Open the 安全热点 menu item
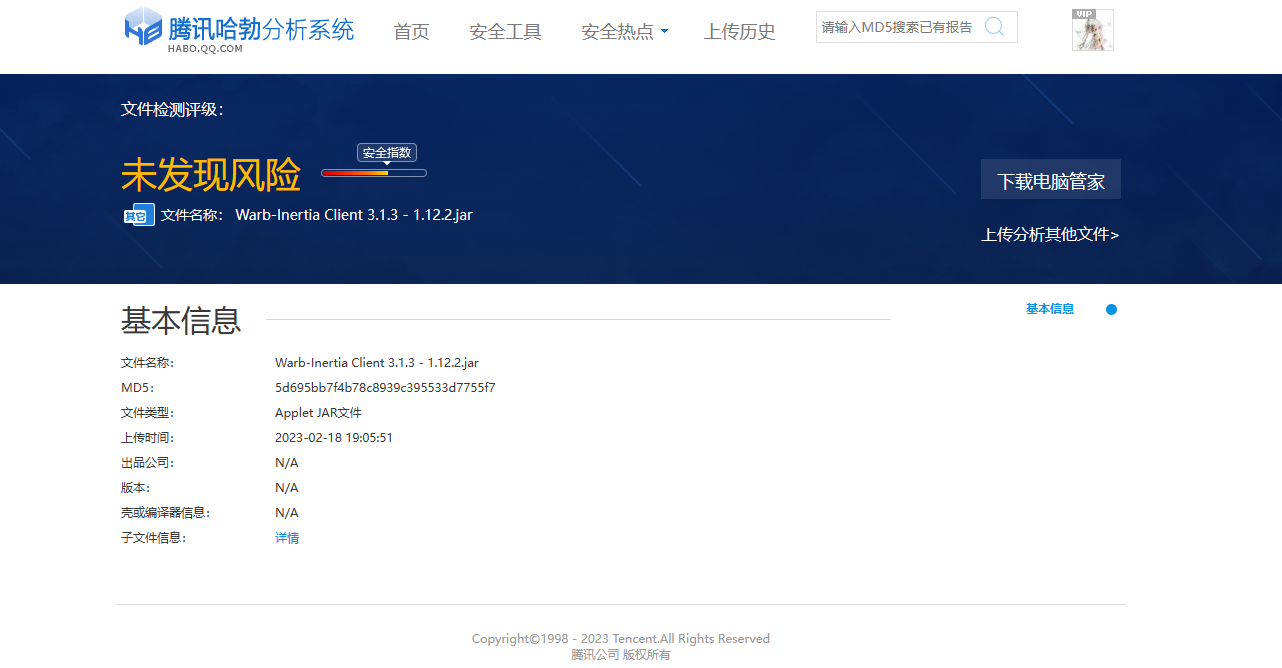 (x=617, y=31)
